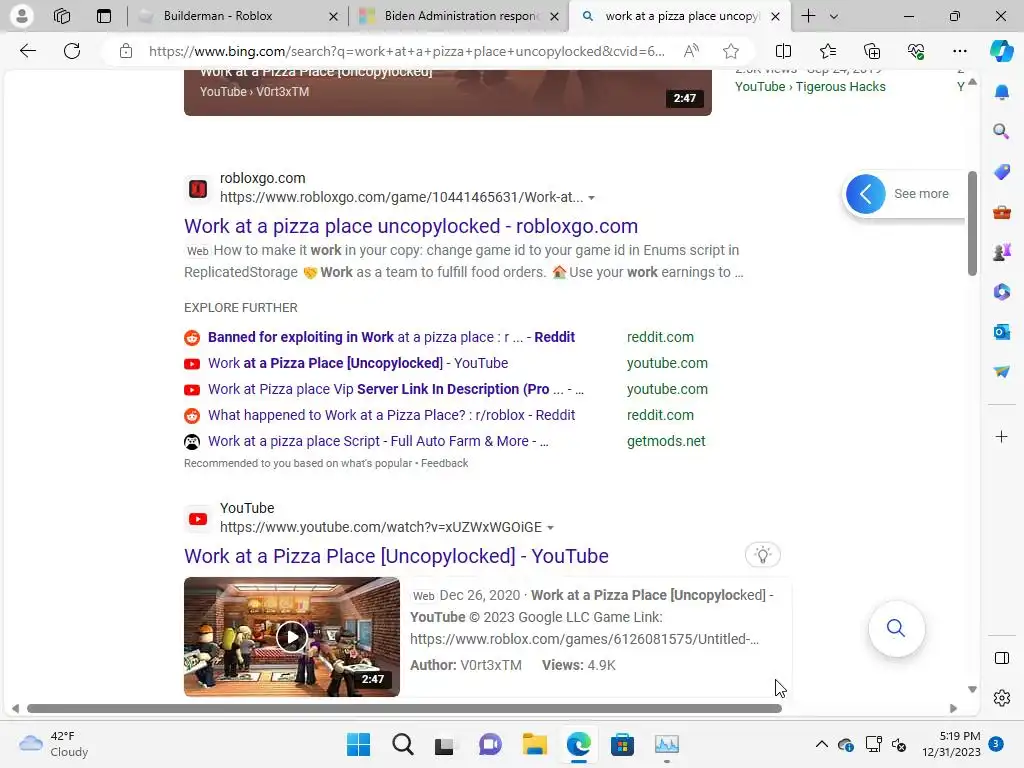Expand the YouTube URL dropdown arrow

tap(551, 528)
